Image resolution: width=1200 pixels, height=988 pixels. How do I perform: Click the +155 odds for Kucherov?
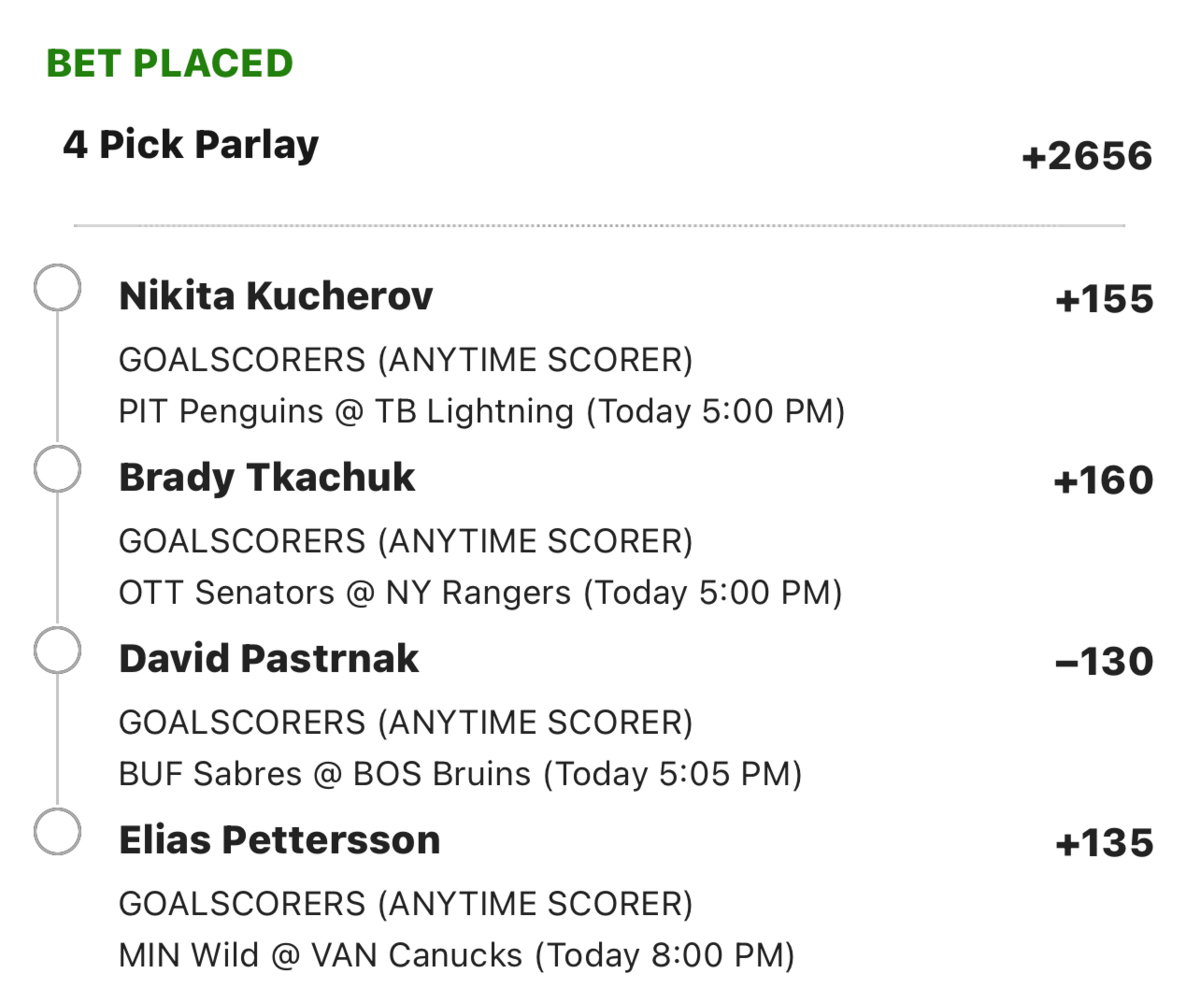(x=1103, y=299)
